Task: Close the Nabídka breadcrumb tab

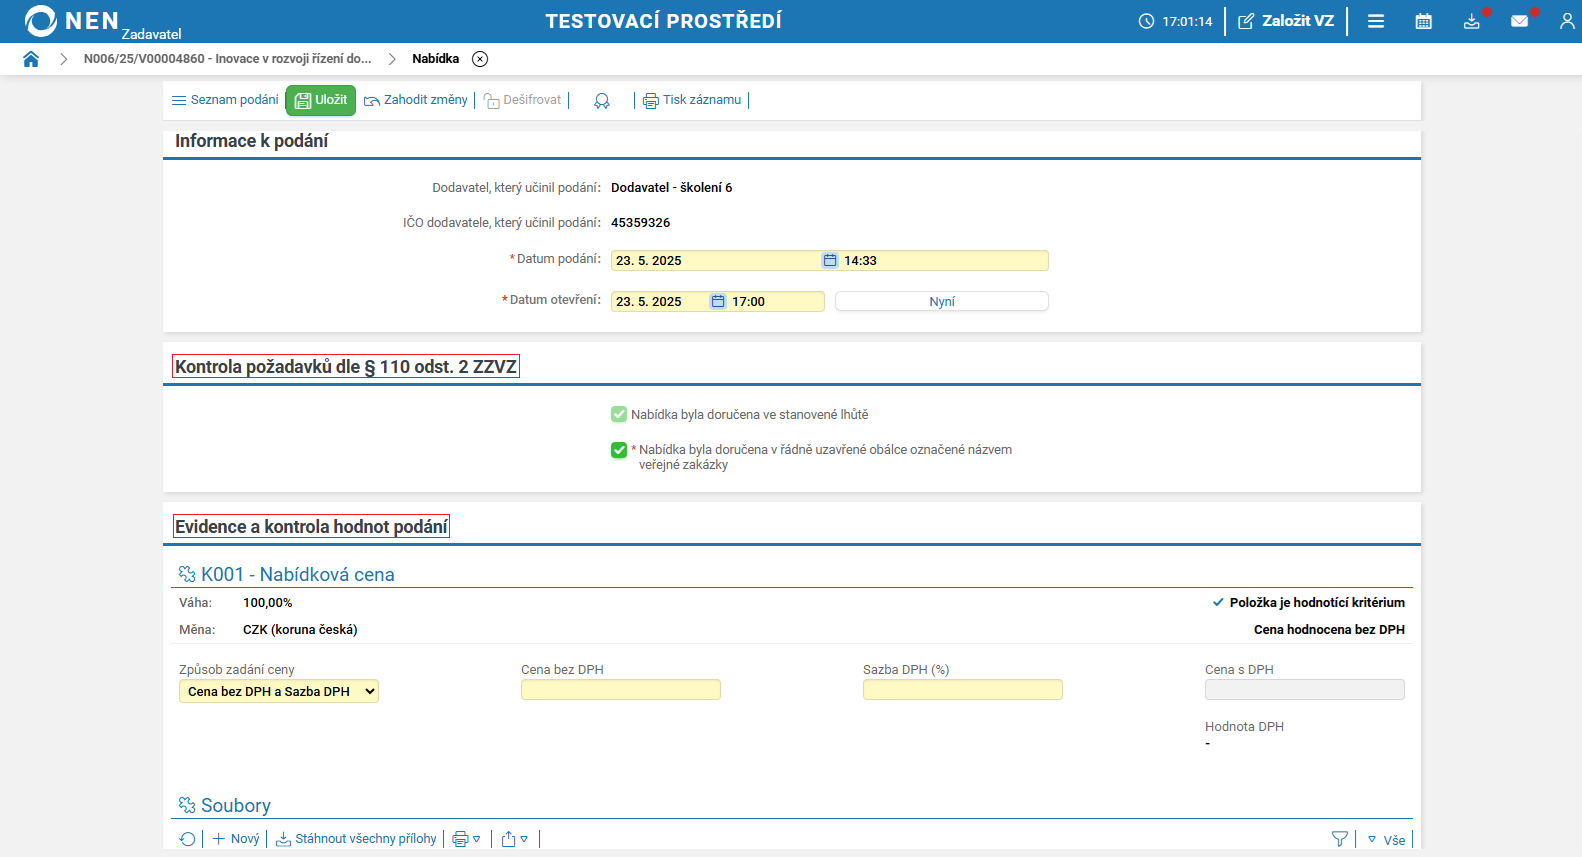Action: coord(480,59)
